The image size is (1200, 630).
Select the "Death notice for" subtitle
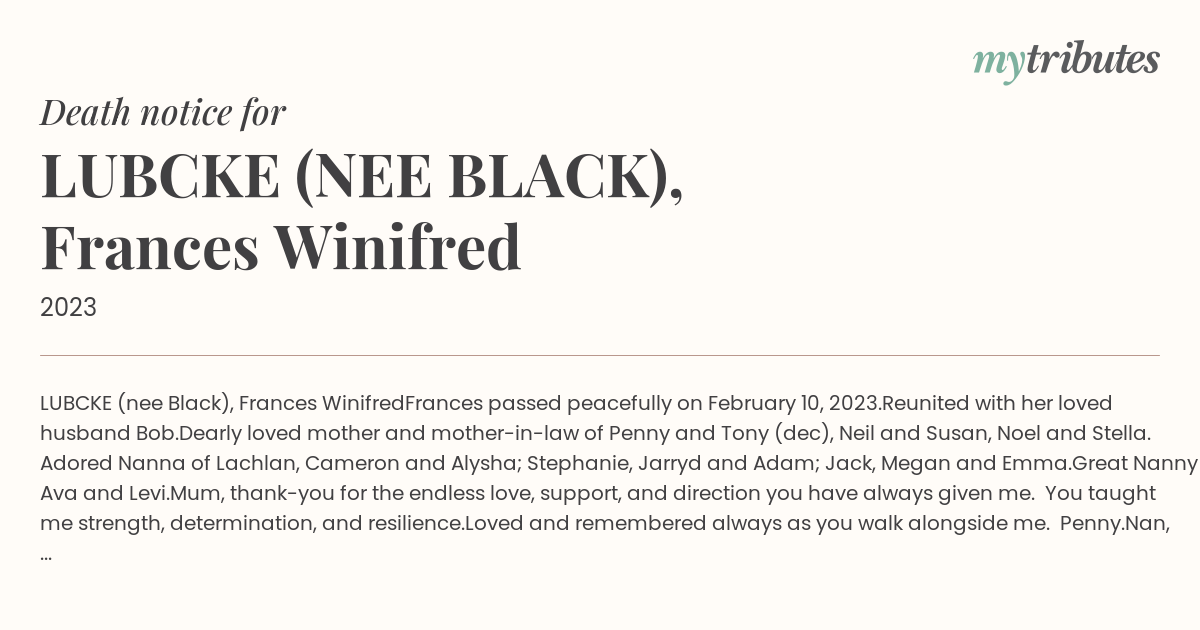163,112
